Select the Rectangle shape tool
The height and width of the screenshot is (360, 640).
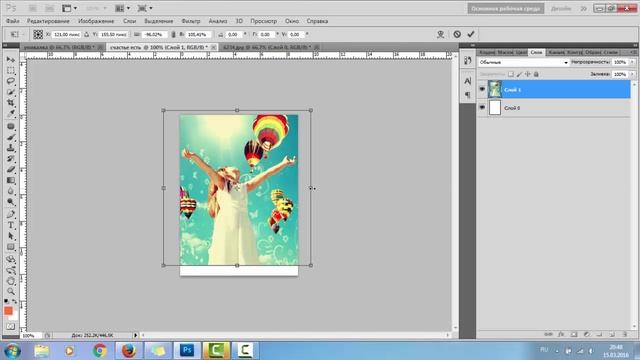(x=11, y=247)
